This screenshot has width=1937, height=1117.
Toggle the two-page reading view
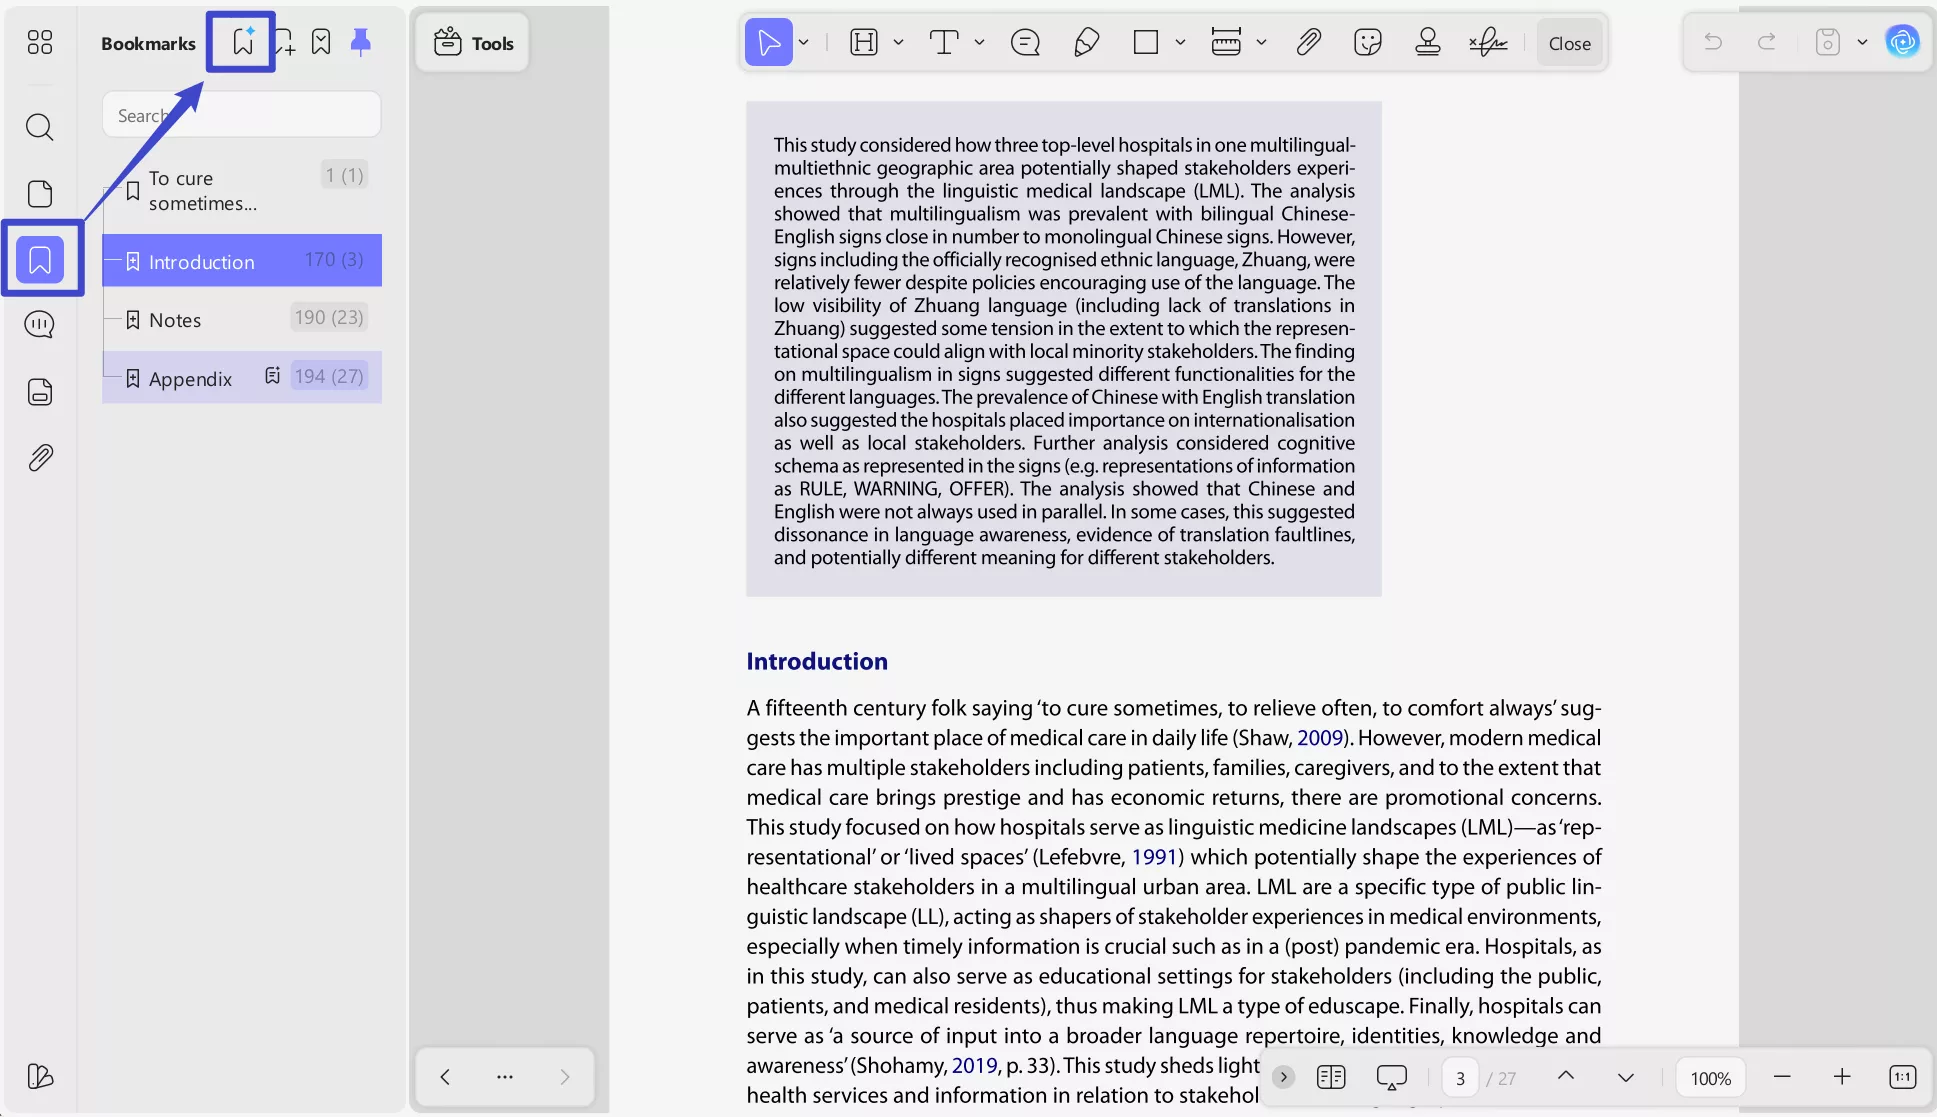[x=1331, y=1077]
